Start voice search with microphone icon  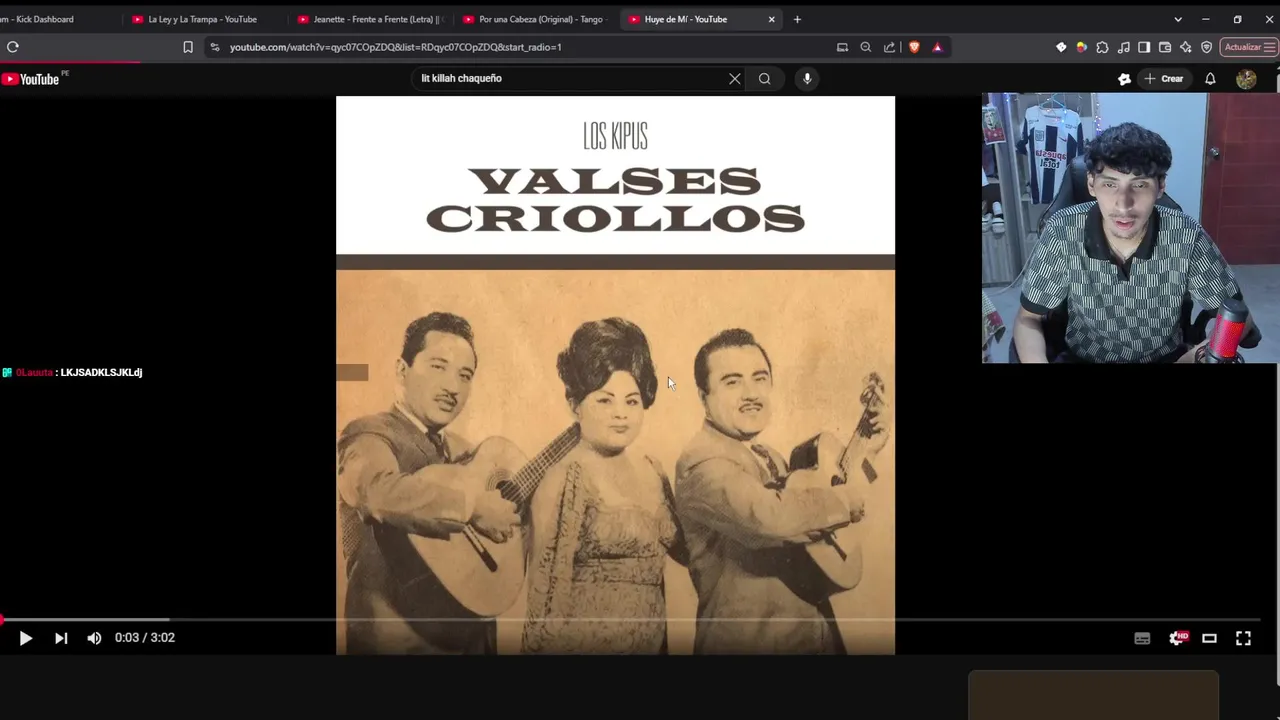pyautogui.click(x=807, y=78)
